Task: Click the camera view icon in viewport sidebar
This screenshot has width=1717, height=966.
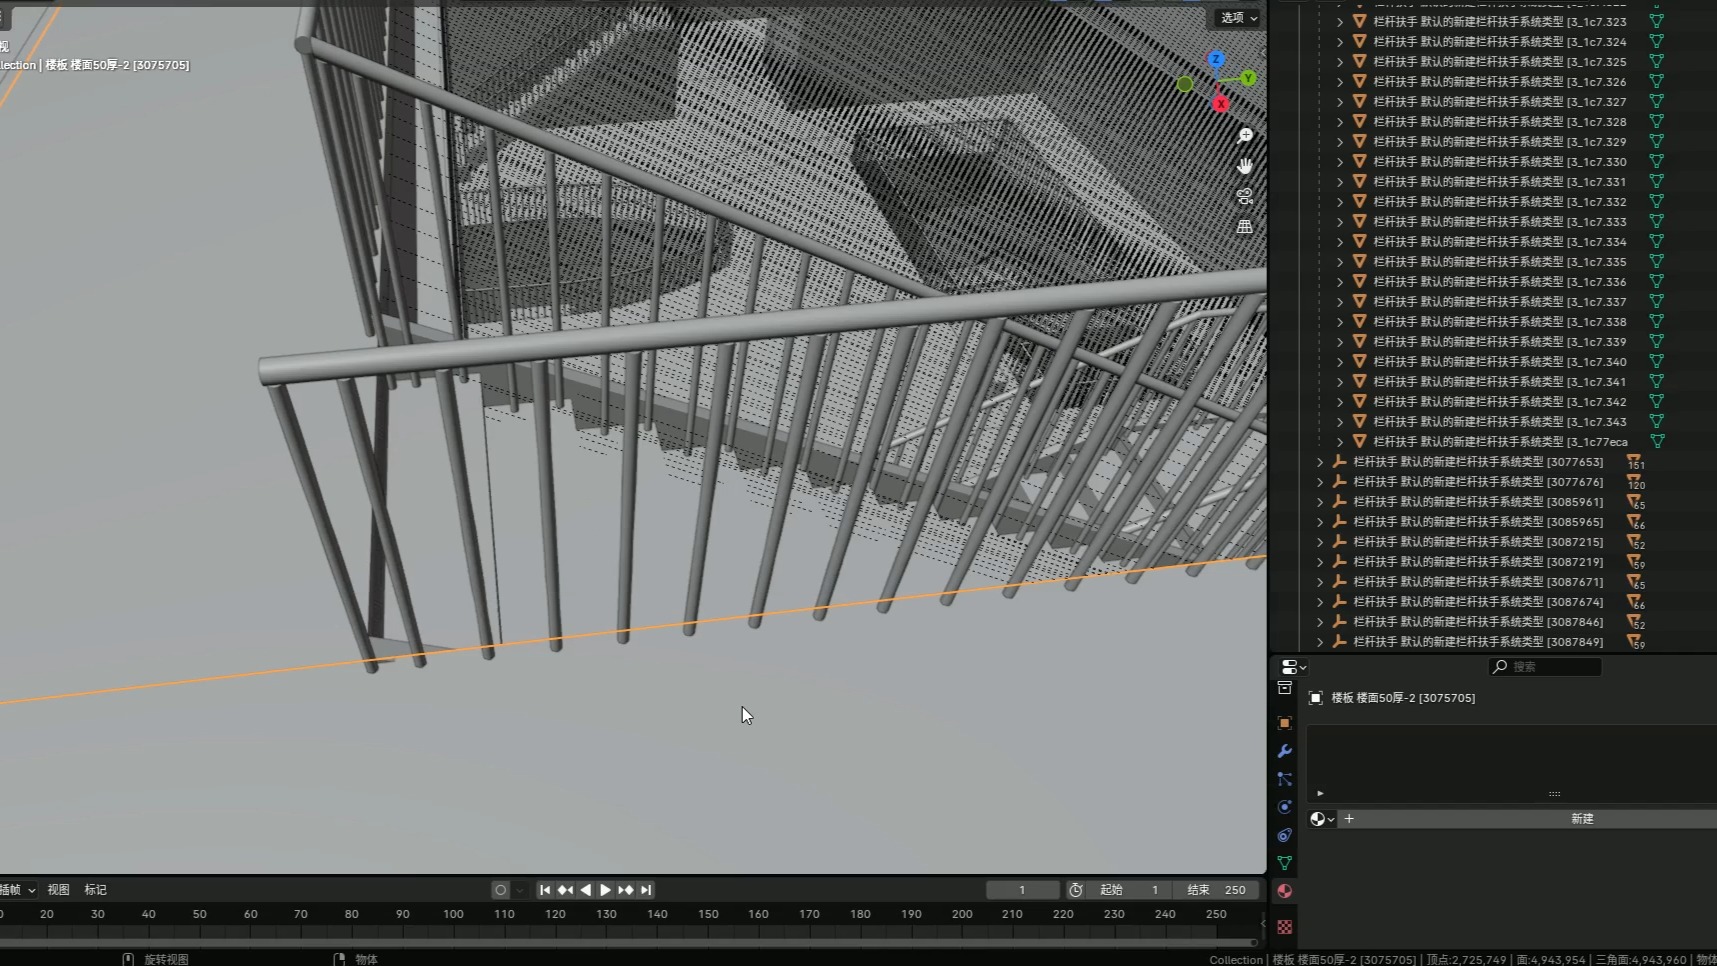Action: click(x=1245, y=197)
